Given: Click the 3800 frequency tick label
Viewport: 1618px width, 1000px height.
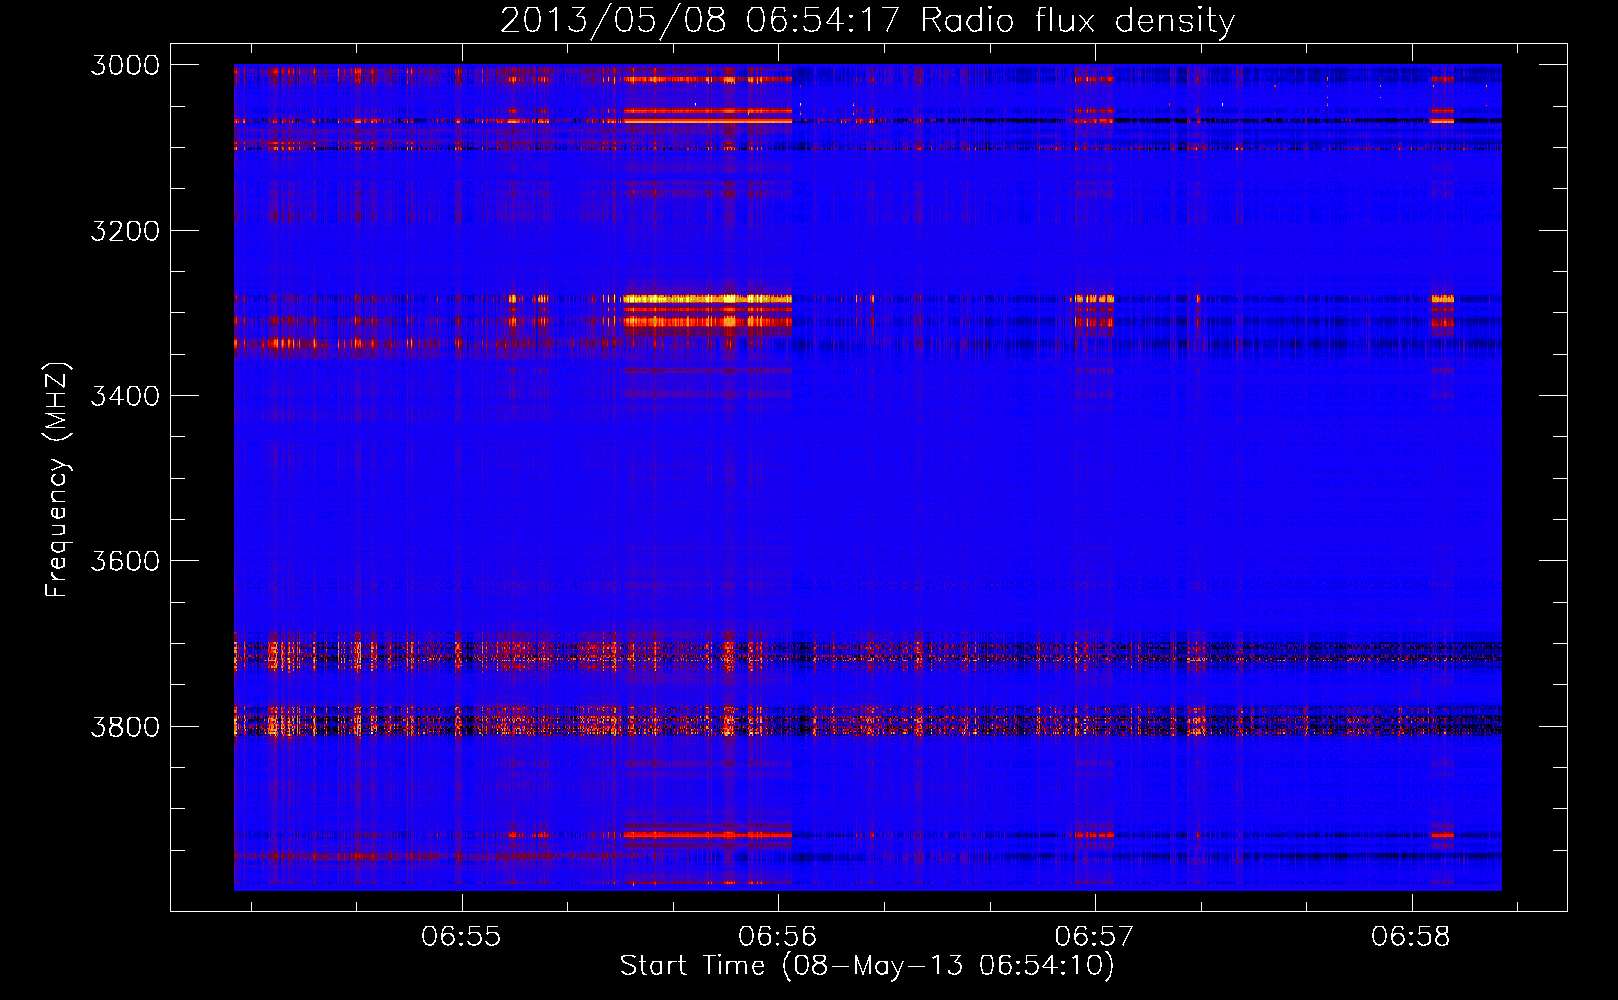Looking at the screenshot, I should 125,726.
